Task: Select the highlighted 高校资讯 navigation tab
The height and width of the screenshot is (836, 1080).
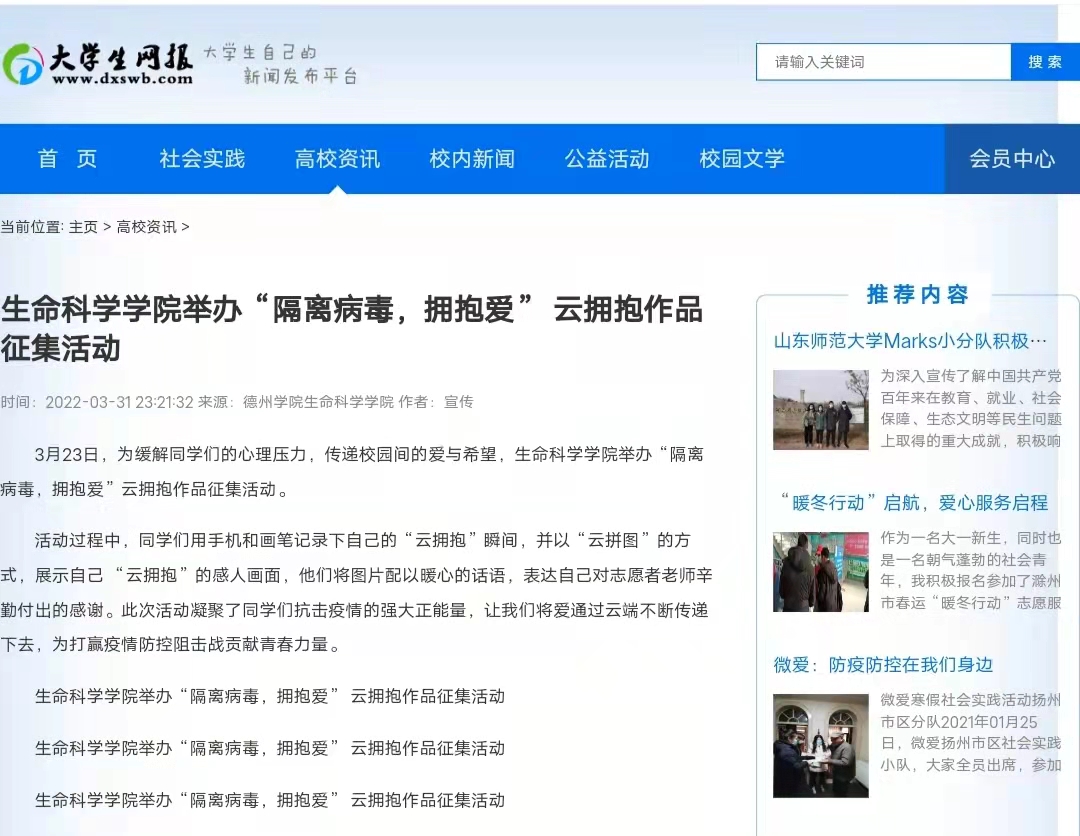Action: coord(336,159)
